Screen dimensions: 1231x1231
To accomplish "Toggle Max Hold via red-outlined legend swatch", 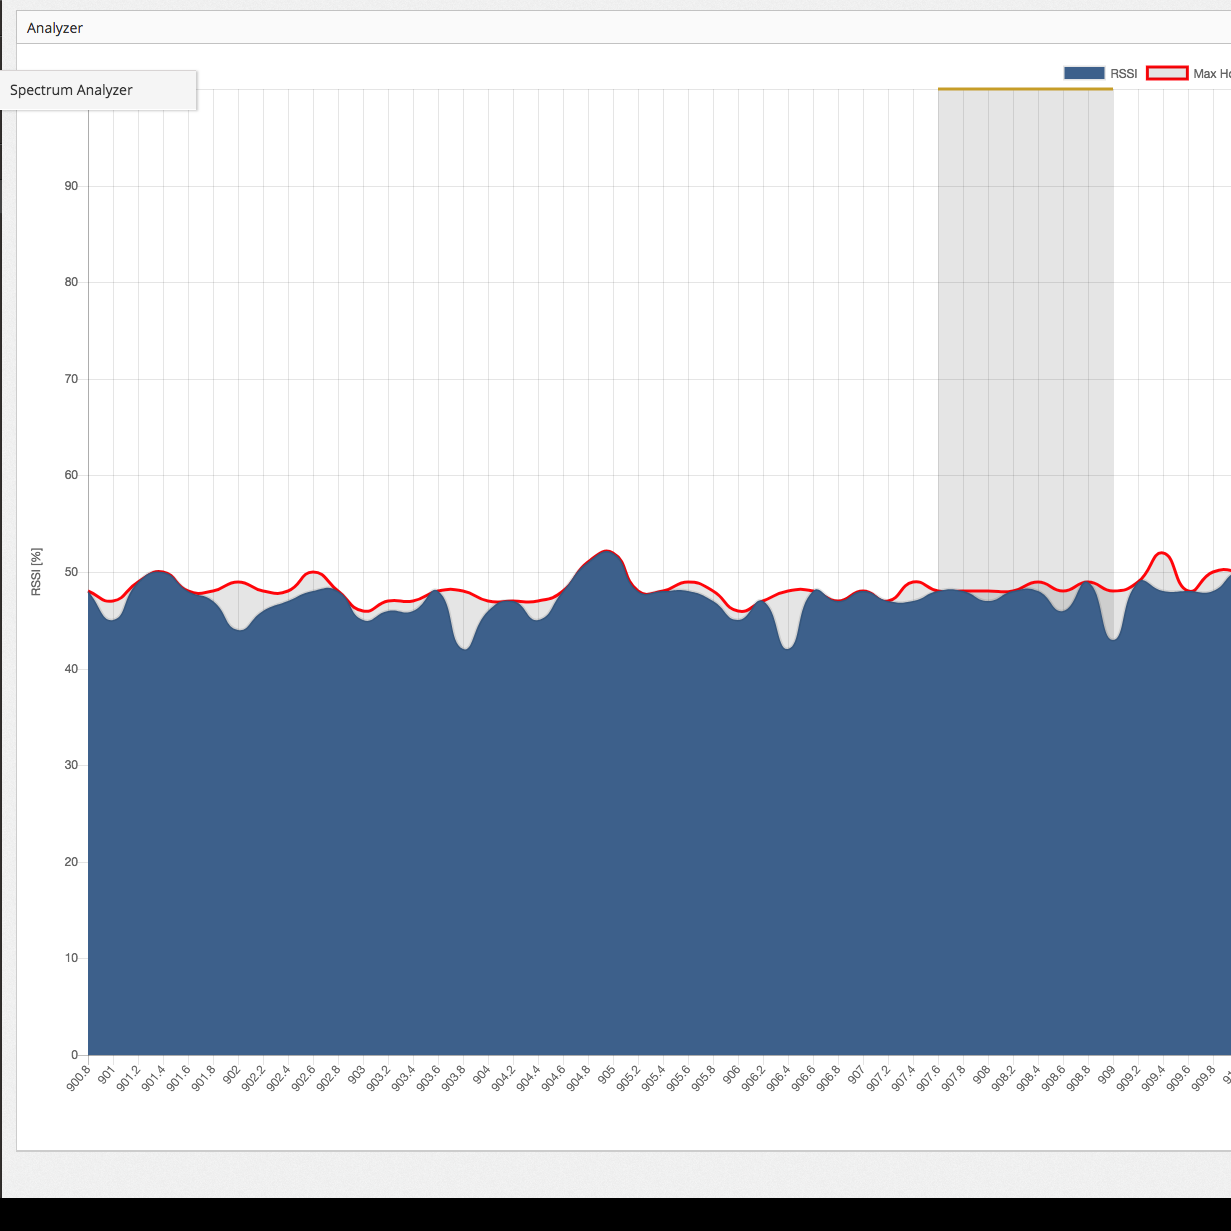I will [x=1166, y=73].
